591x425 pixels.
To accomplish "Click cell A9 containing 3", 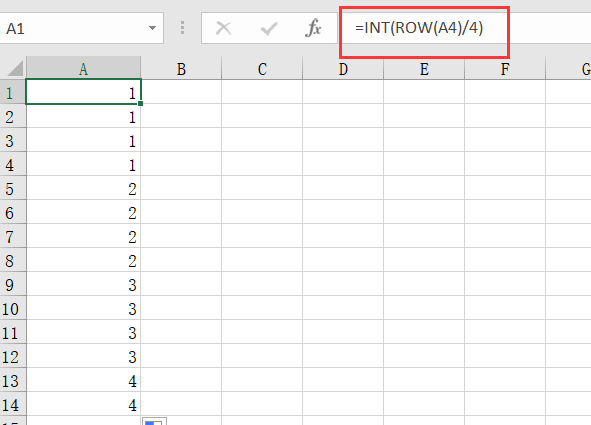I will pyautogui.click(x=83, y=284).
